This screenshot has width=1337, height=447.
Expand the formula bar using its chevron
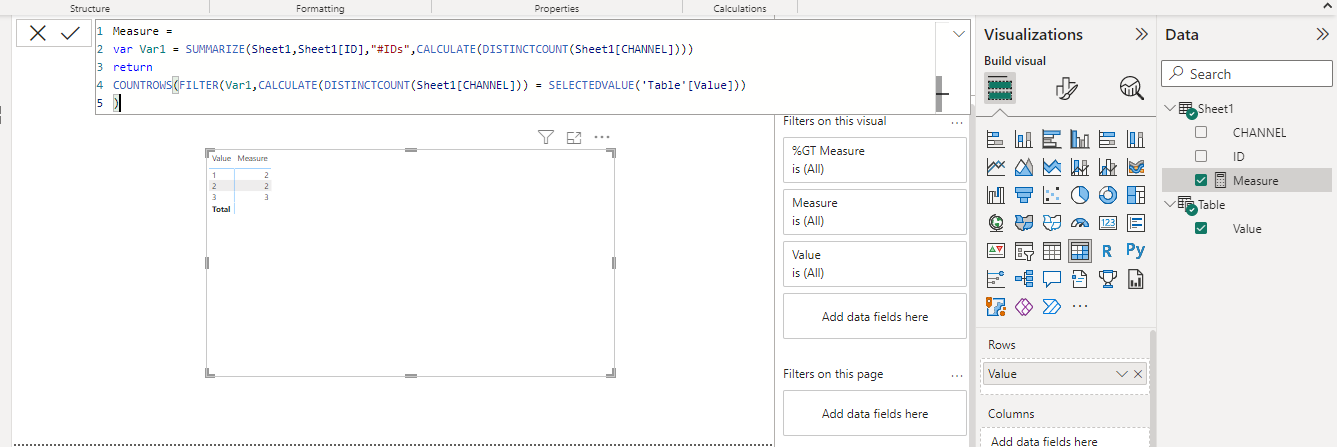[x=960, y=34]
